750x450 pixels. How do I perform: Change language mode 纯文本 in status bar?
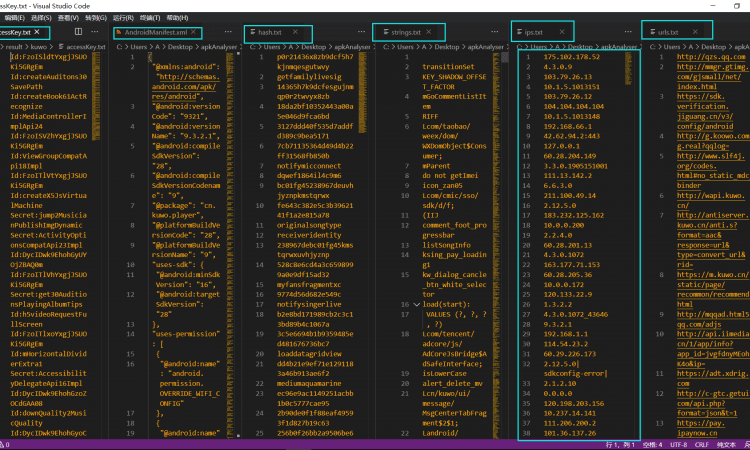pos(726,445)
